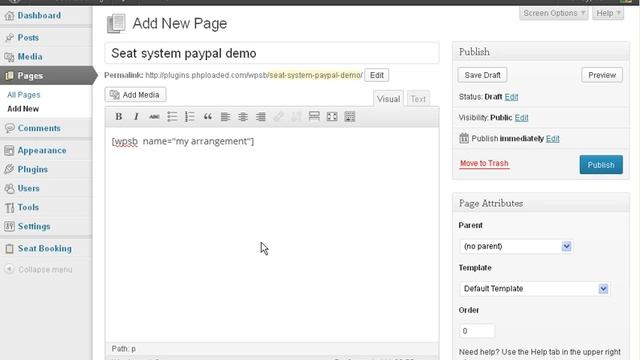
Task: Edit the Draft status
Action: [x=511, y=97]
